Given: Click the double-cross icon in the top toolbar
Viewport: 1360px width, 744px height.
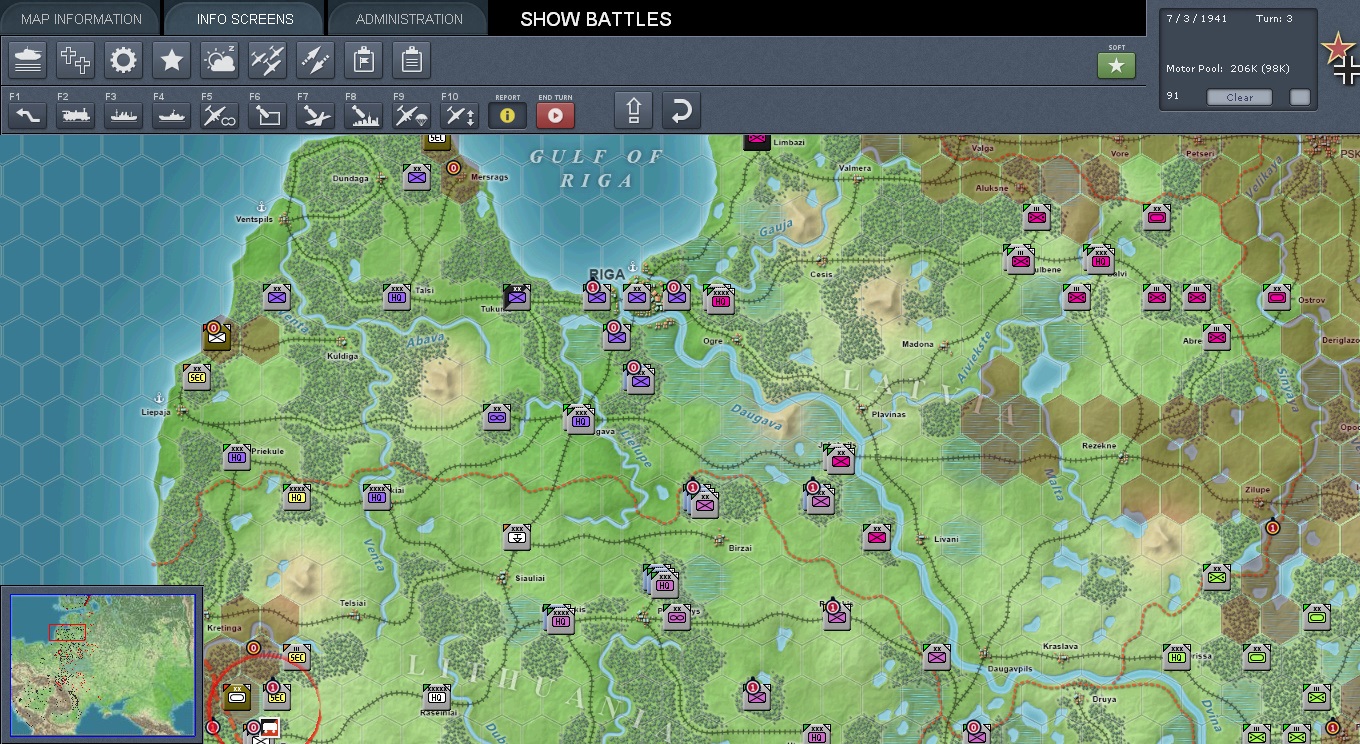Looking at the screenshot, I should coord(75,60).
